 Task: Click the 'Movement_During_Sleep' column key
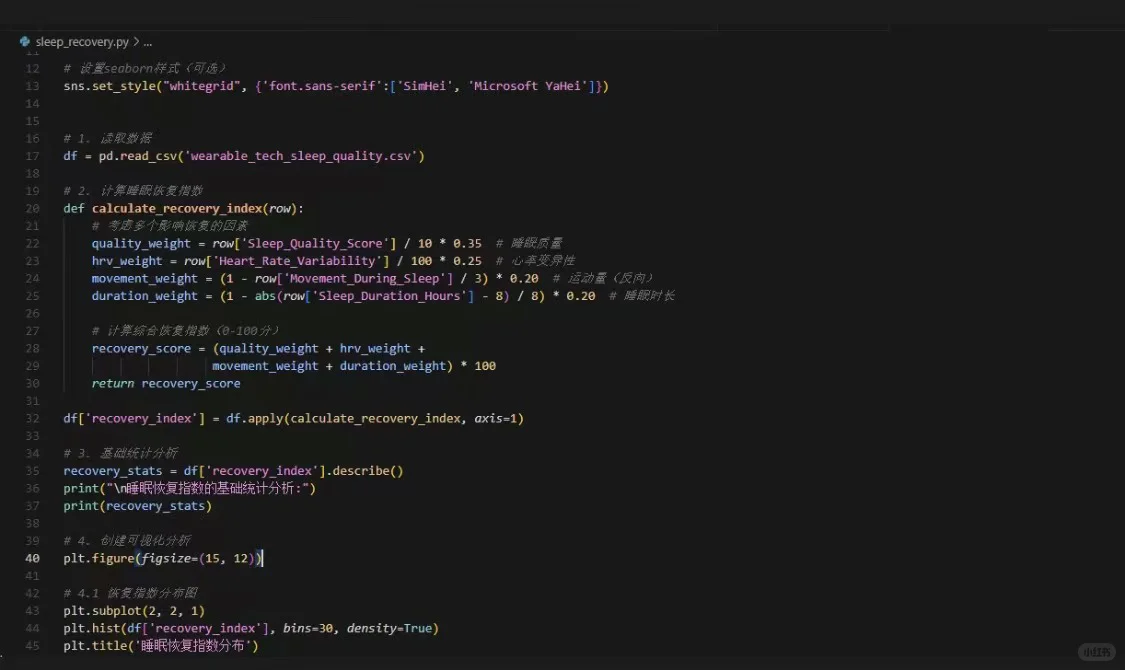click(364, 278)
